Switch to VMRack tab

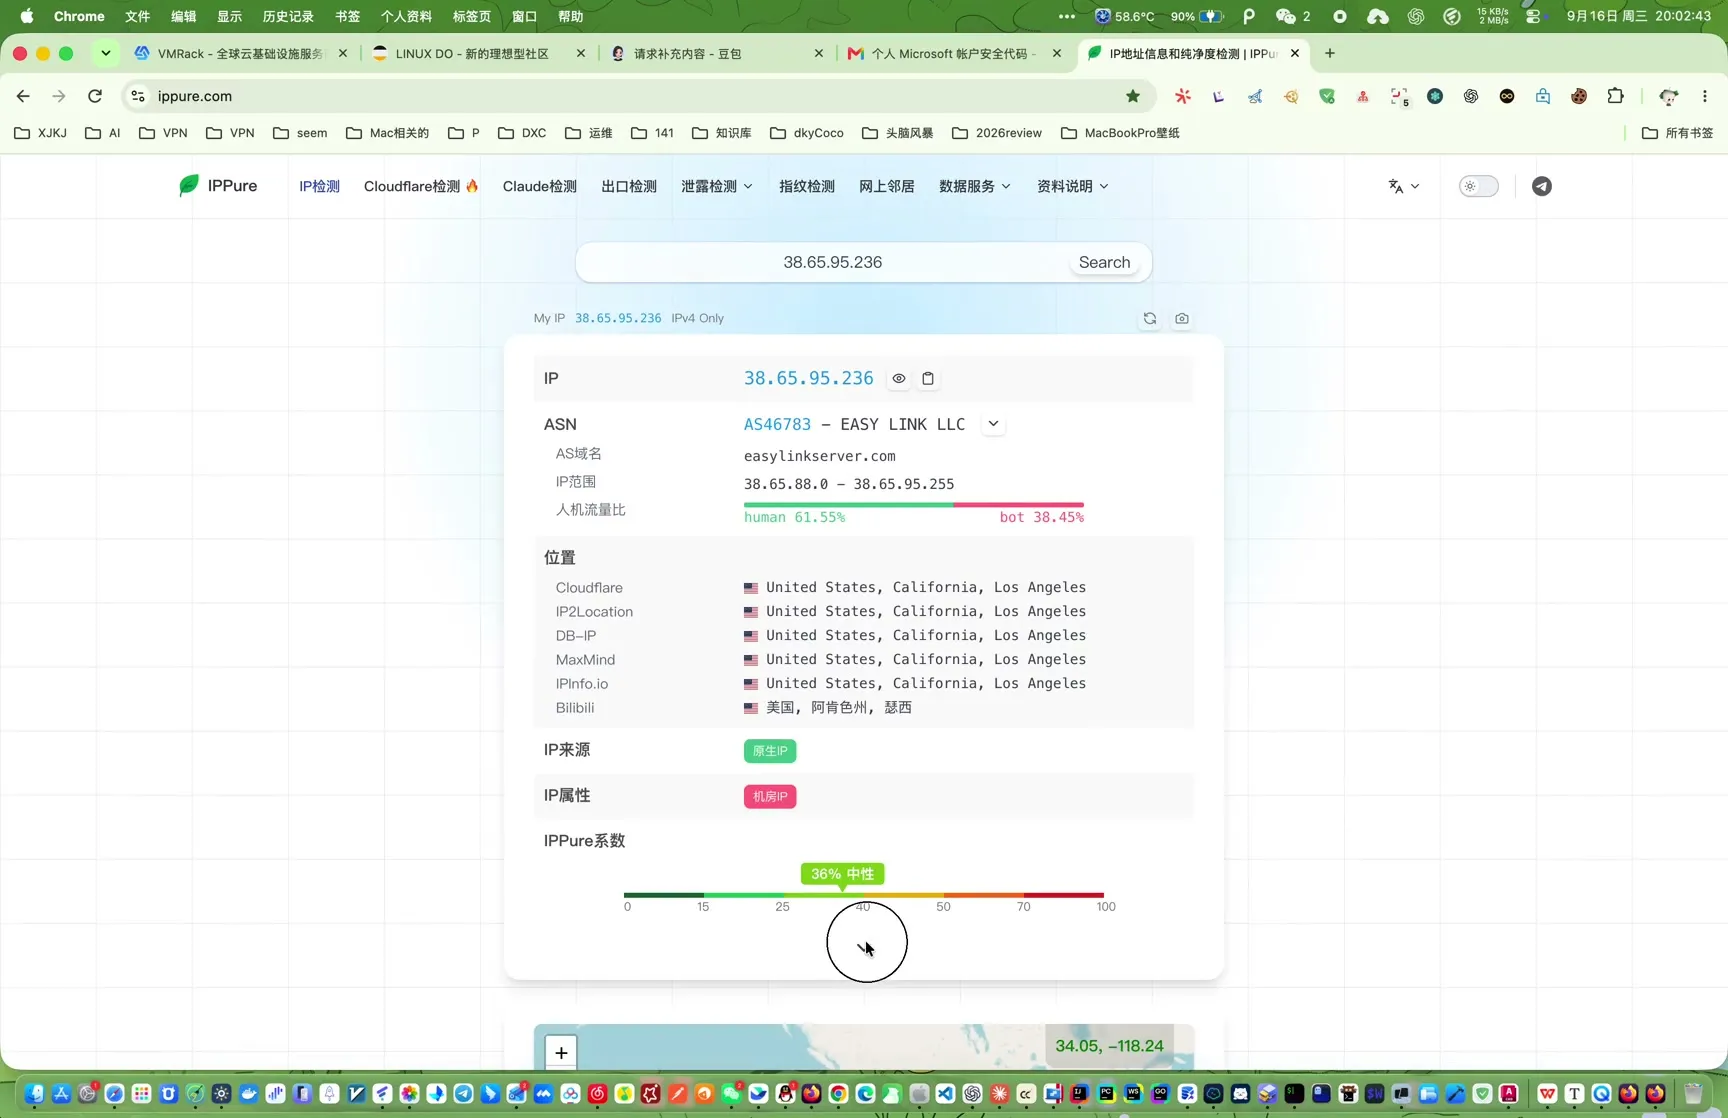point(240,53)
